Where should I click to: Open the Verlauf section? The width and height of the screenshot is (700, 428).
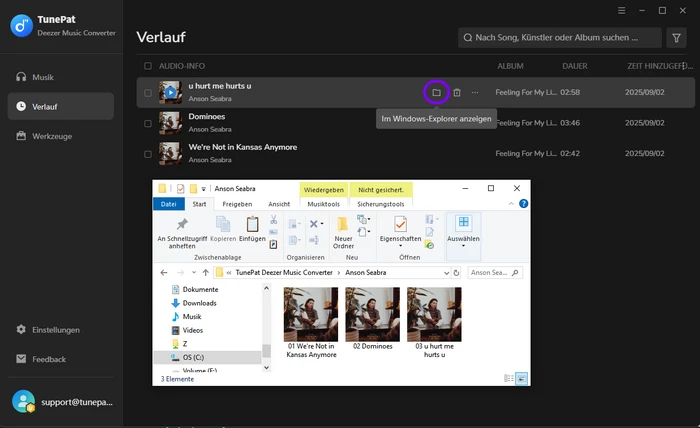pos(61,106)
